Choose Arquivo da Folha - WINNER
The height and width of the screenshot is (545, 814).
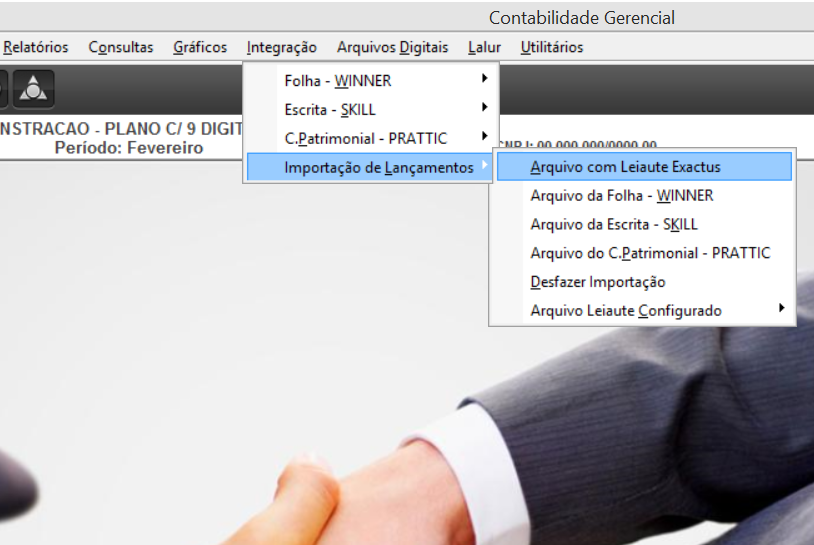[644, 196]
